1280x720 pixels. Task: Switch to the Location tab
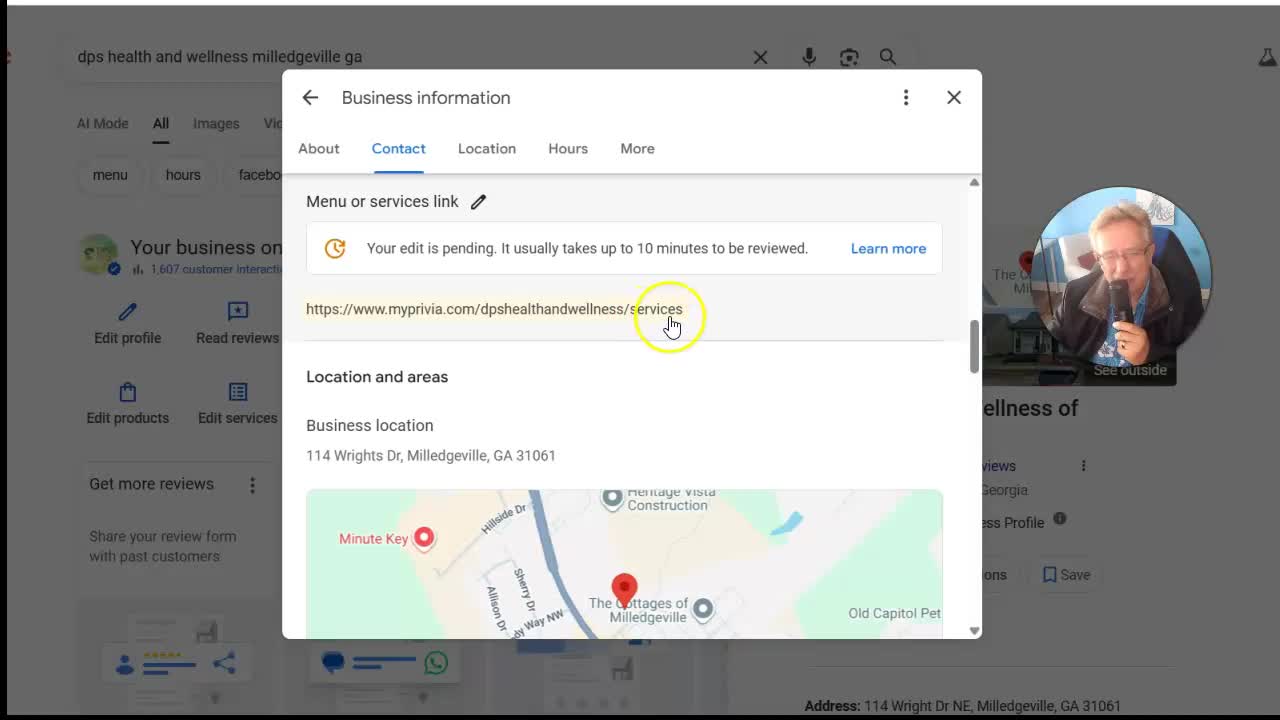pos(487,149)
